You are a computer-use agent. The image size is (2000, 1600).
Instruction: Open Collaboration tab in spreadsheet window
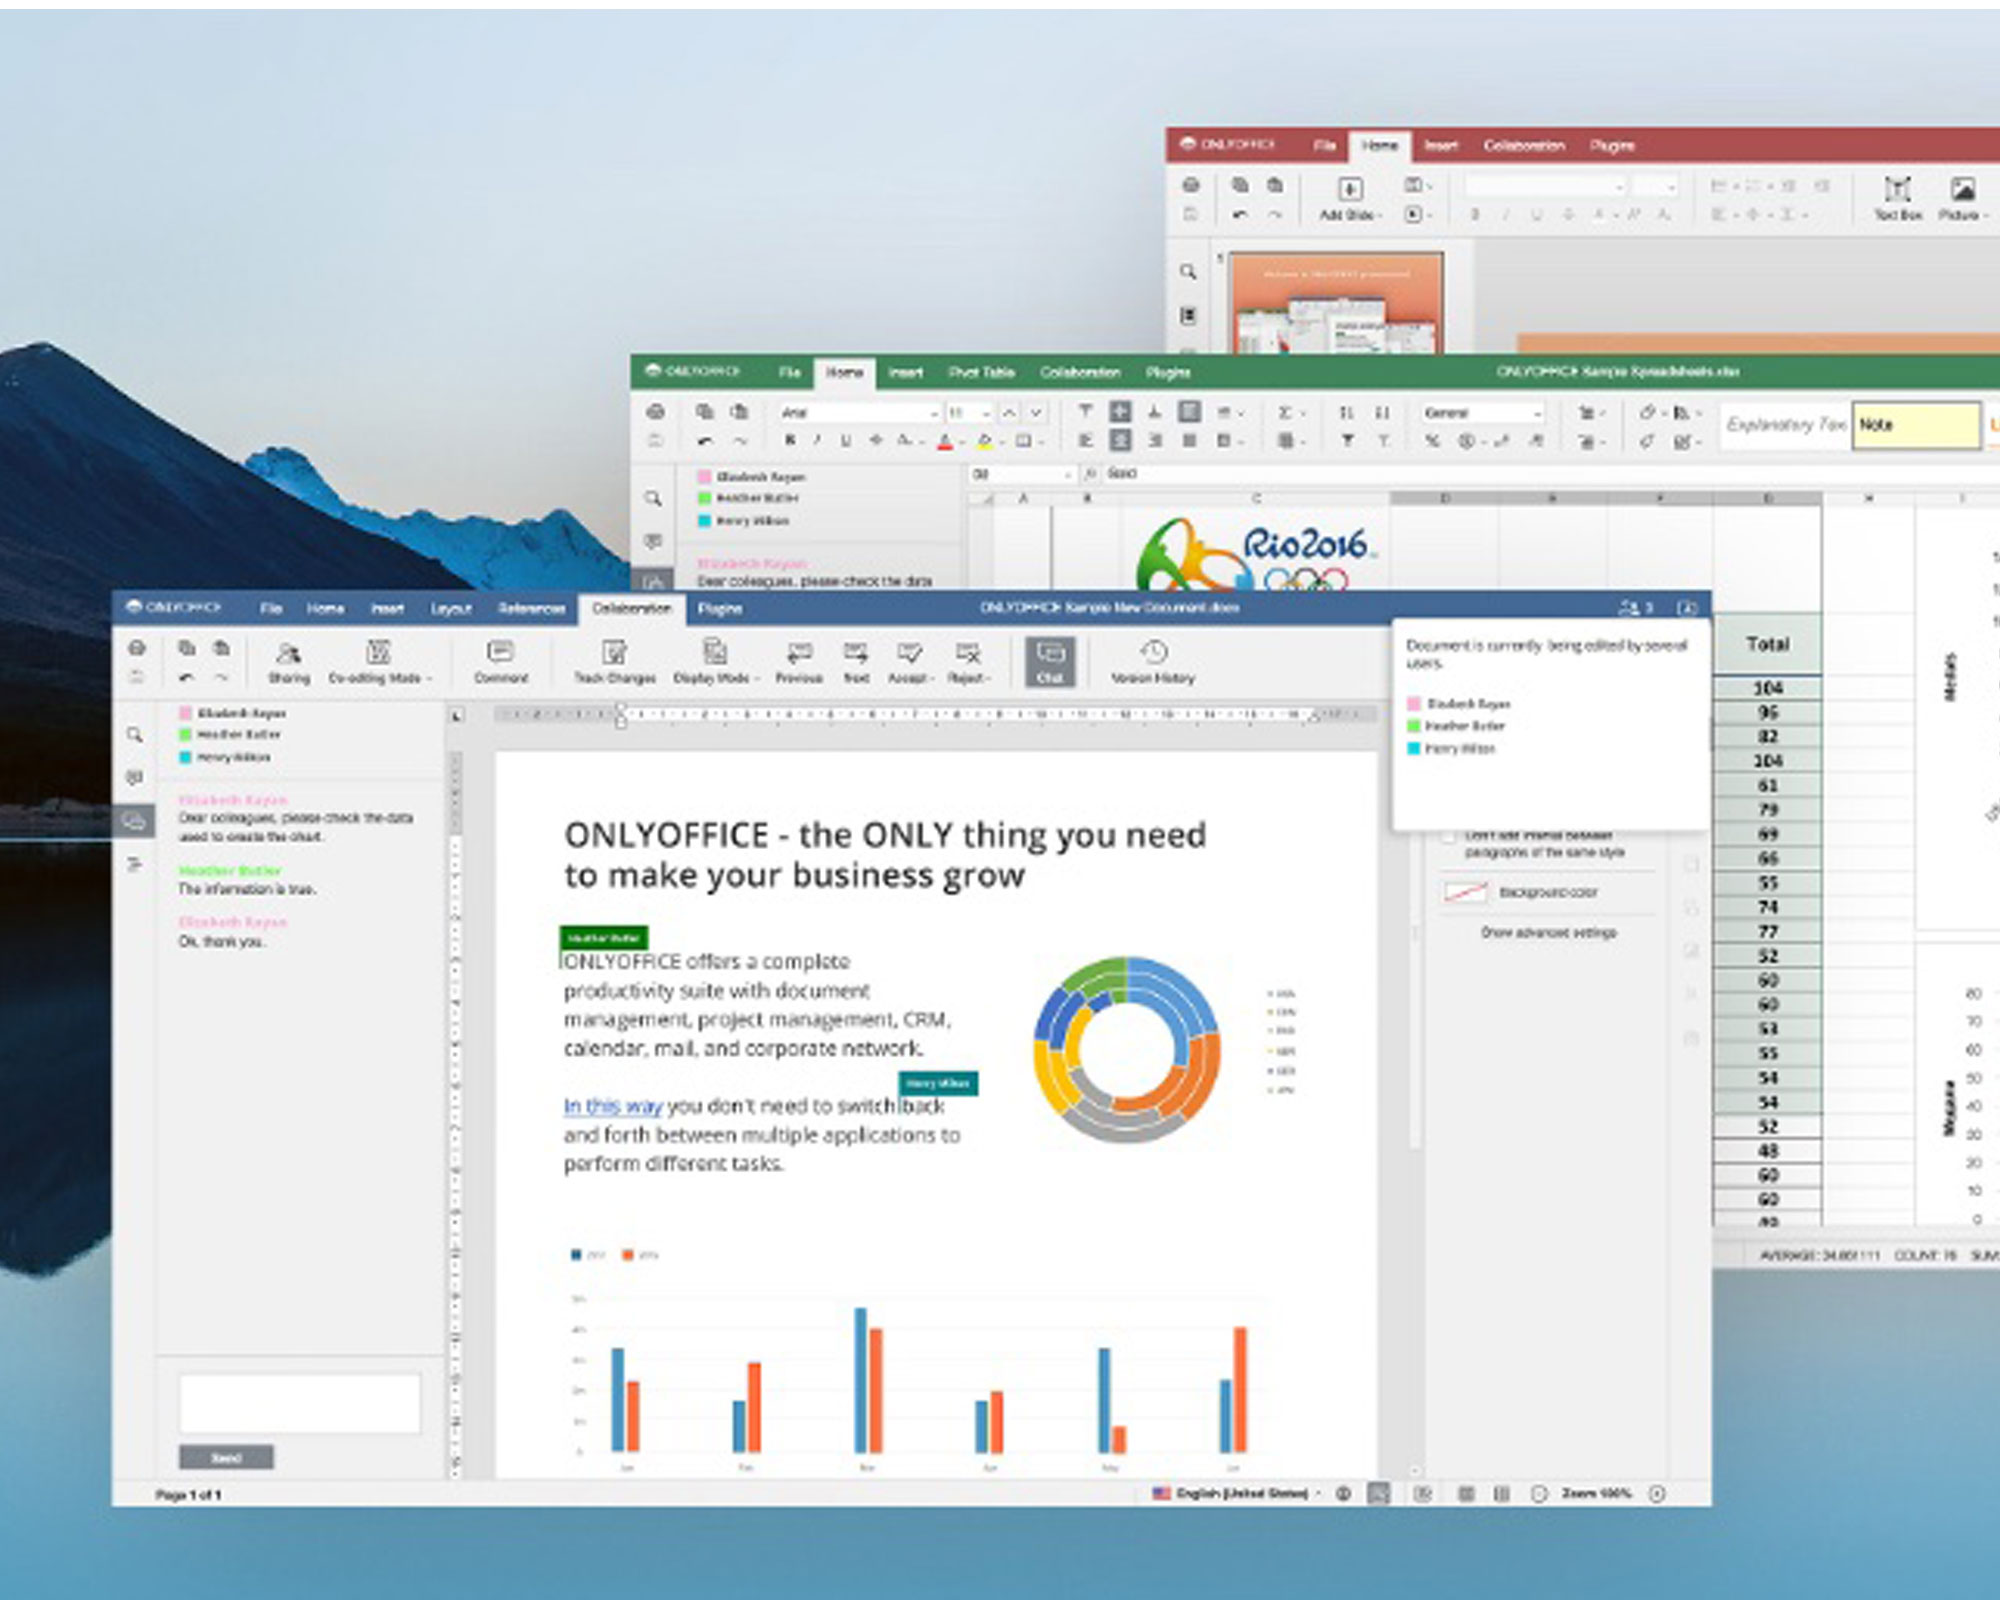coord(1080,372)
